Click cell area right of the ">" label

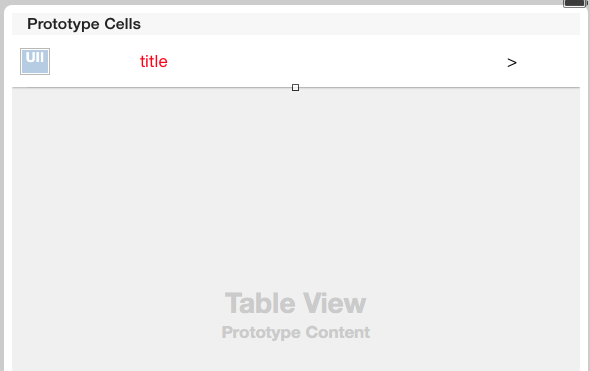(549, 61)
